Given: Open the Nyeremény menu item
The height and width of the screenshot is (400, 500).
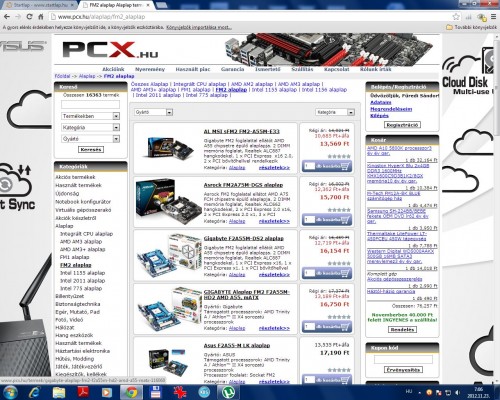Looking at the screenshot, I should click(x=150, y=69).
